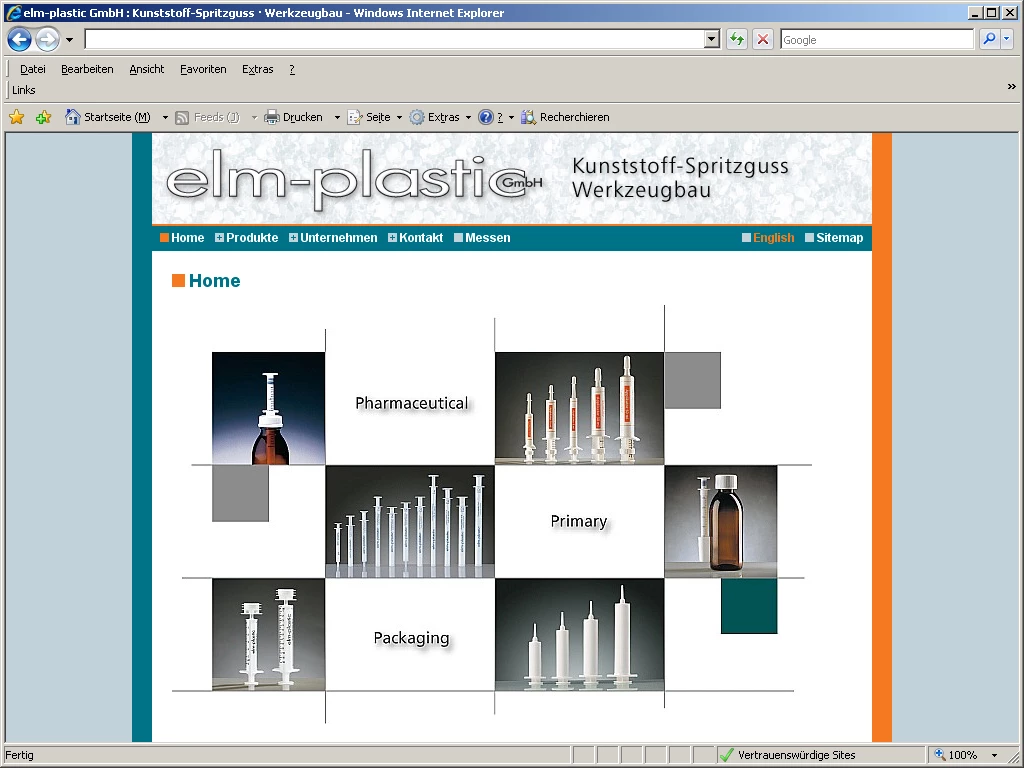Switch the site language to English
The height and width of the screenshot is (768, 1024).
point(773,238)
